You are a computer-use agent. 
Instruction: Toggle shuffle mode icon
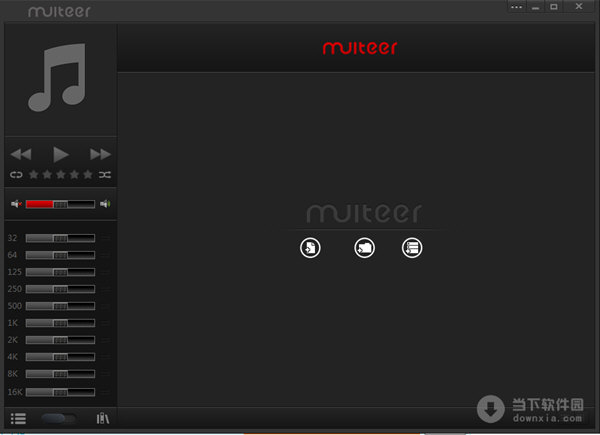click(x=105, y=175)
